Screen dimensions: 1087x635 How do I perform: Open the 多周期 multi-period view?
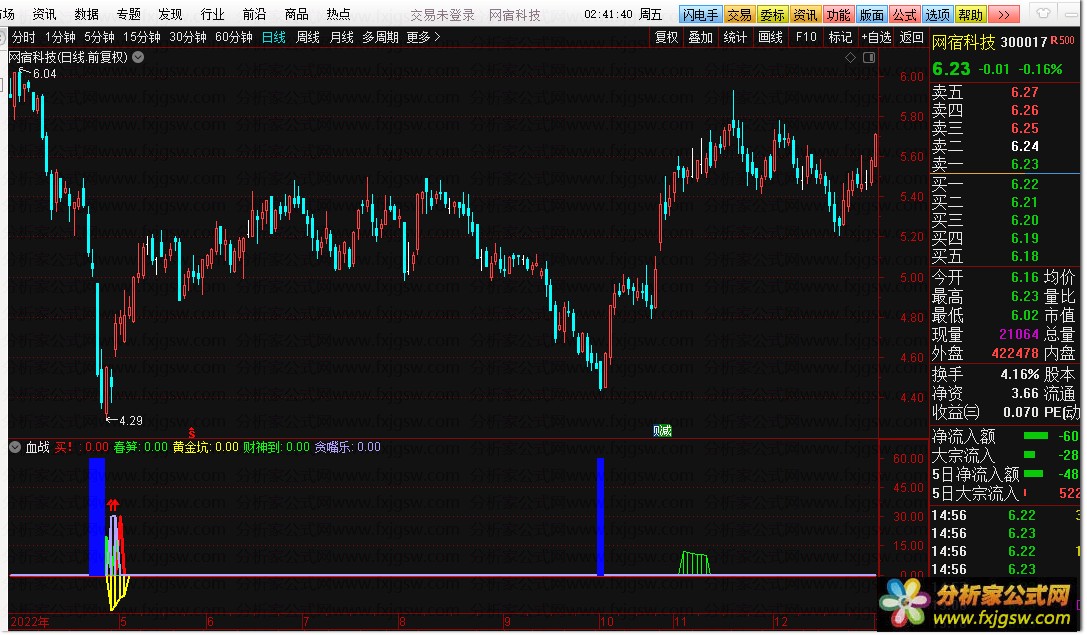(380, 37)
